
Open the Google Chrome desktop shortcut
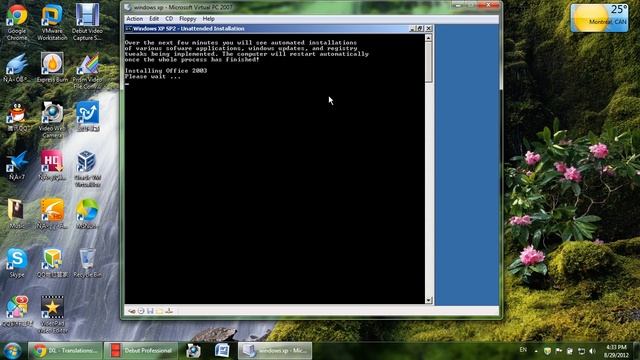[17, 22]
